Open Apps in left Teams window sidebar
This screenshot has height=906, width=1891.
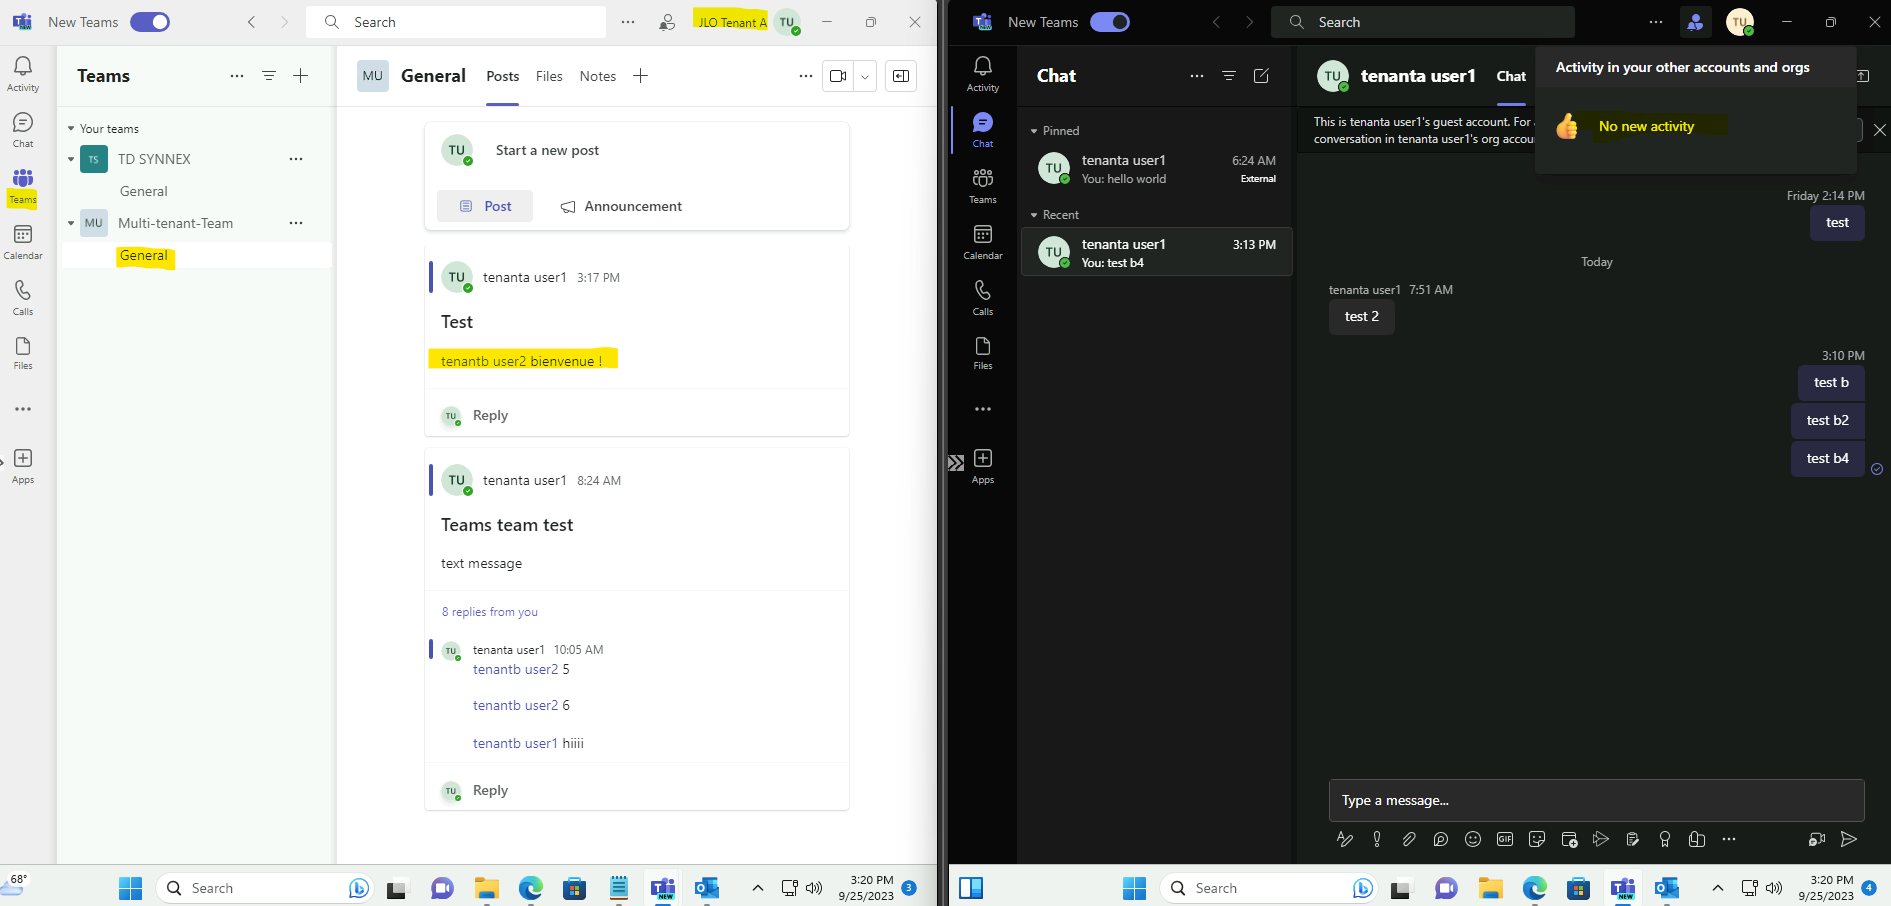tap(23, 466)
